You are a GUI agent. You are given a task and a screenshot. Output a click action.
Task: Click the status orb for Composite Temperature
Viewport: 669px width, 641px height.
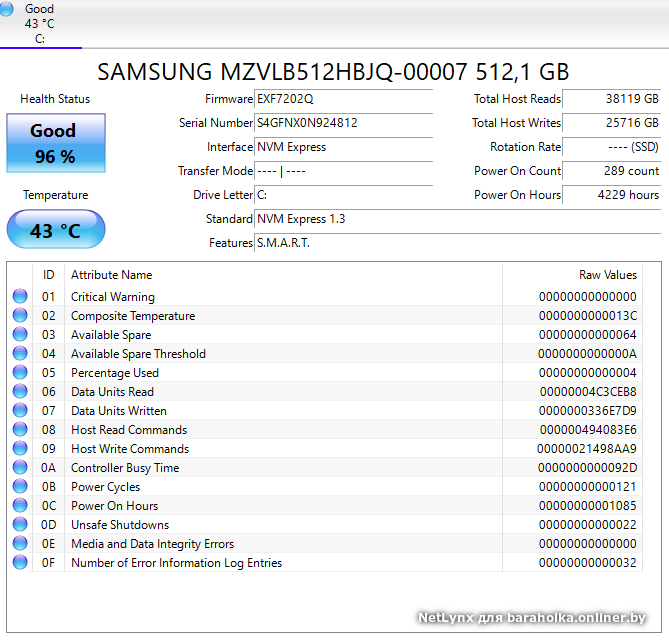coord(20,315)
